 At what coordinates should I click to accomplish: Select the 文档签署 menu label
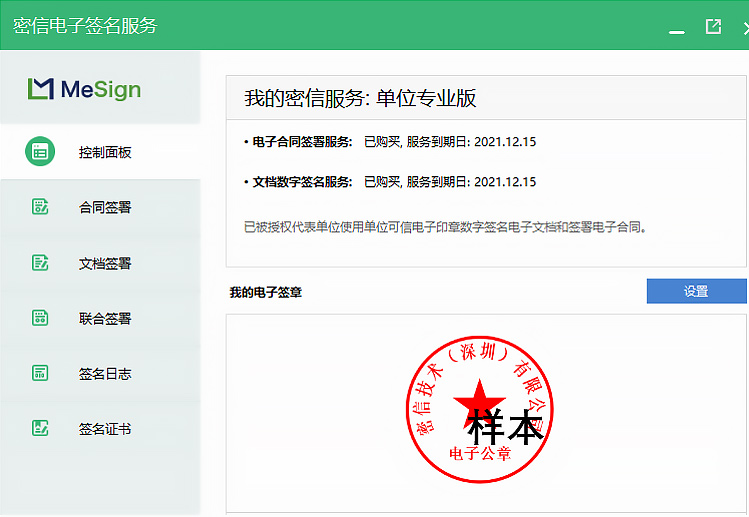pyautogui.click(x=105, y=264)
